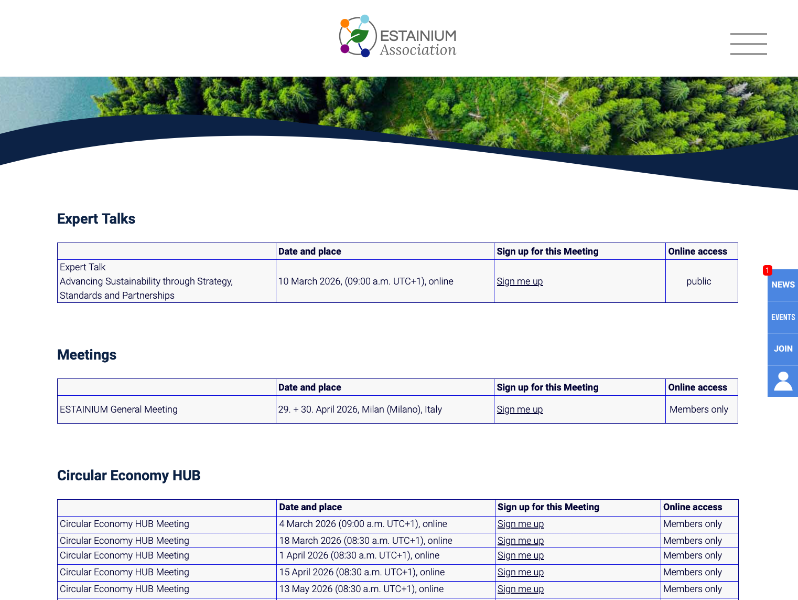This screenshot has height=600, width=798.
Task: Open the user profile icon in sidebar
Action: point(783,381)
